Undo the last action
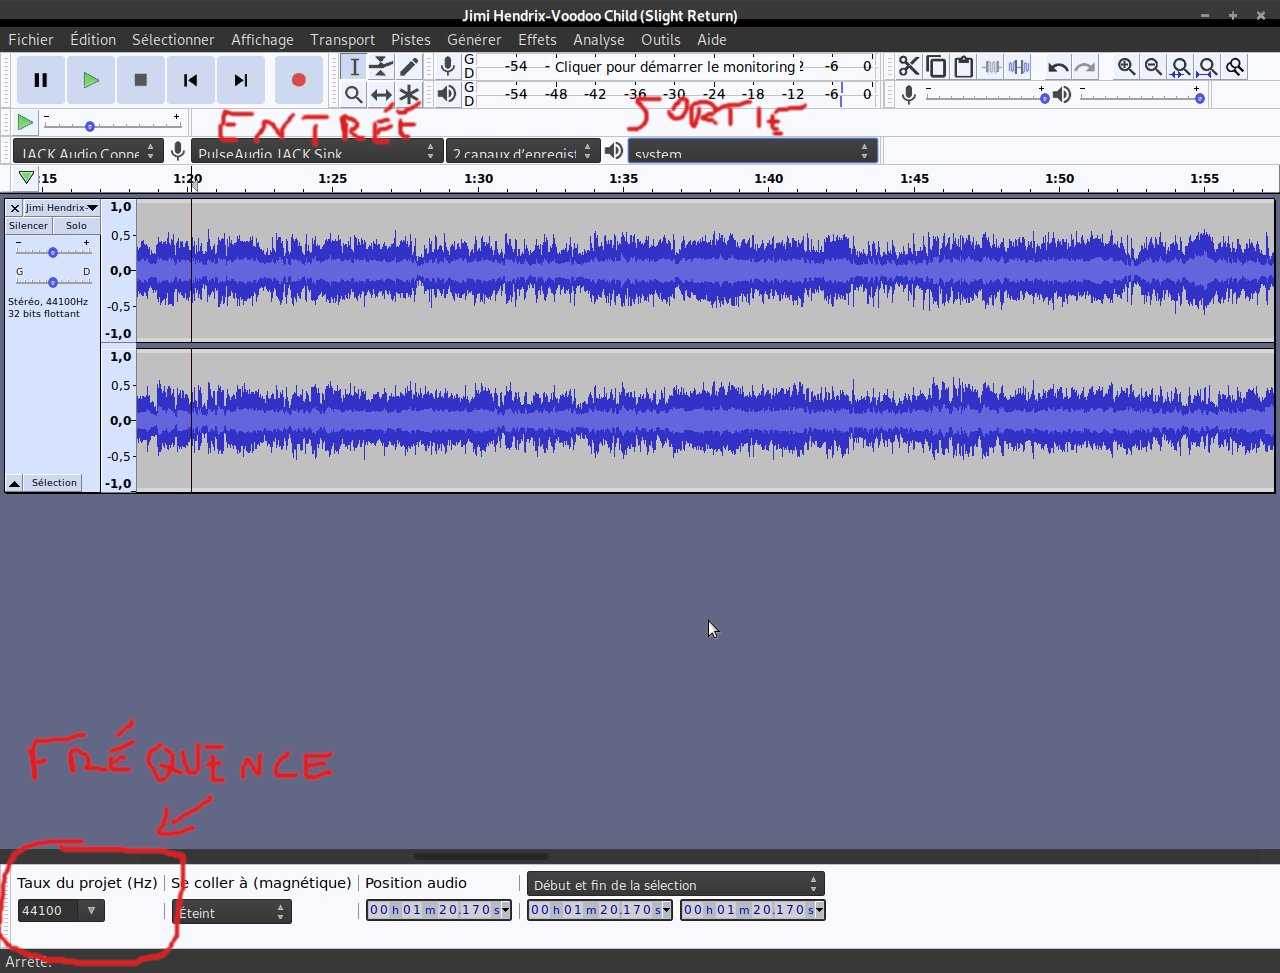Screen dimensions: 1280x973 (x=1058, y=67)
